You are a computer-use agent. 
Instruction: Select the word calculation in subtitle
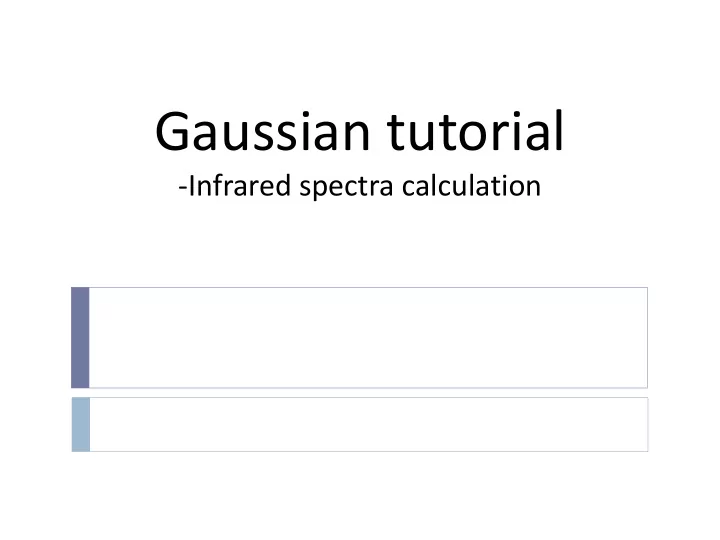tap(472, 186)
